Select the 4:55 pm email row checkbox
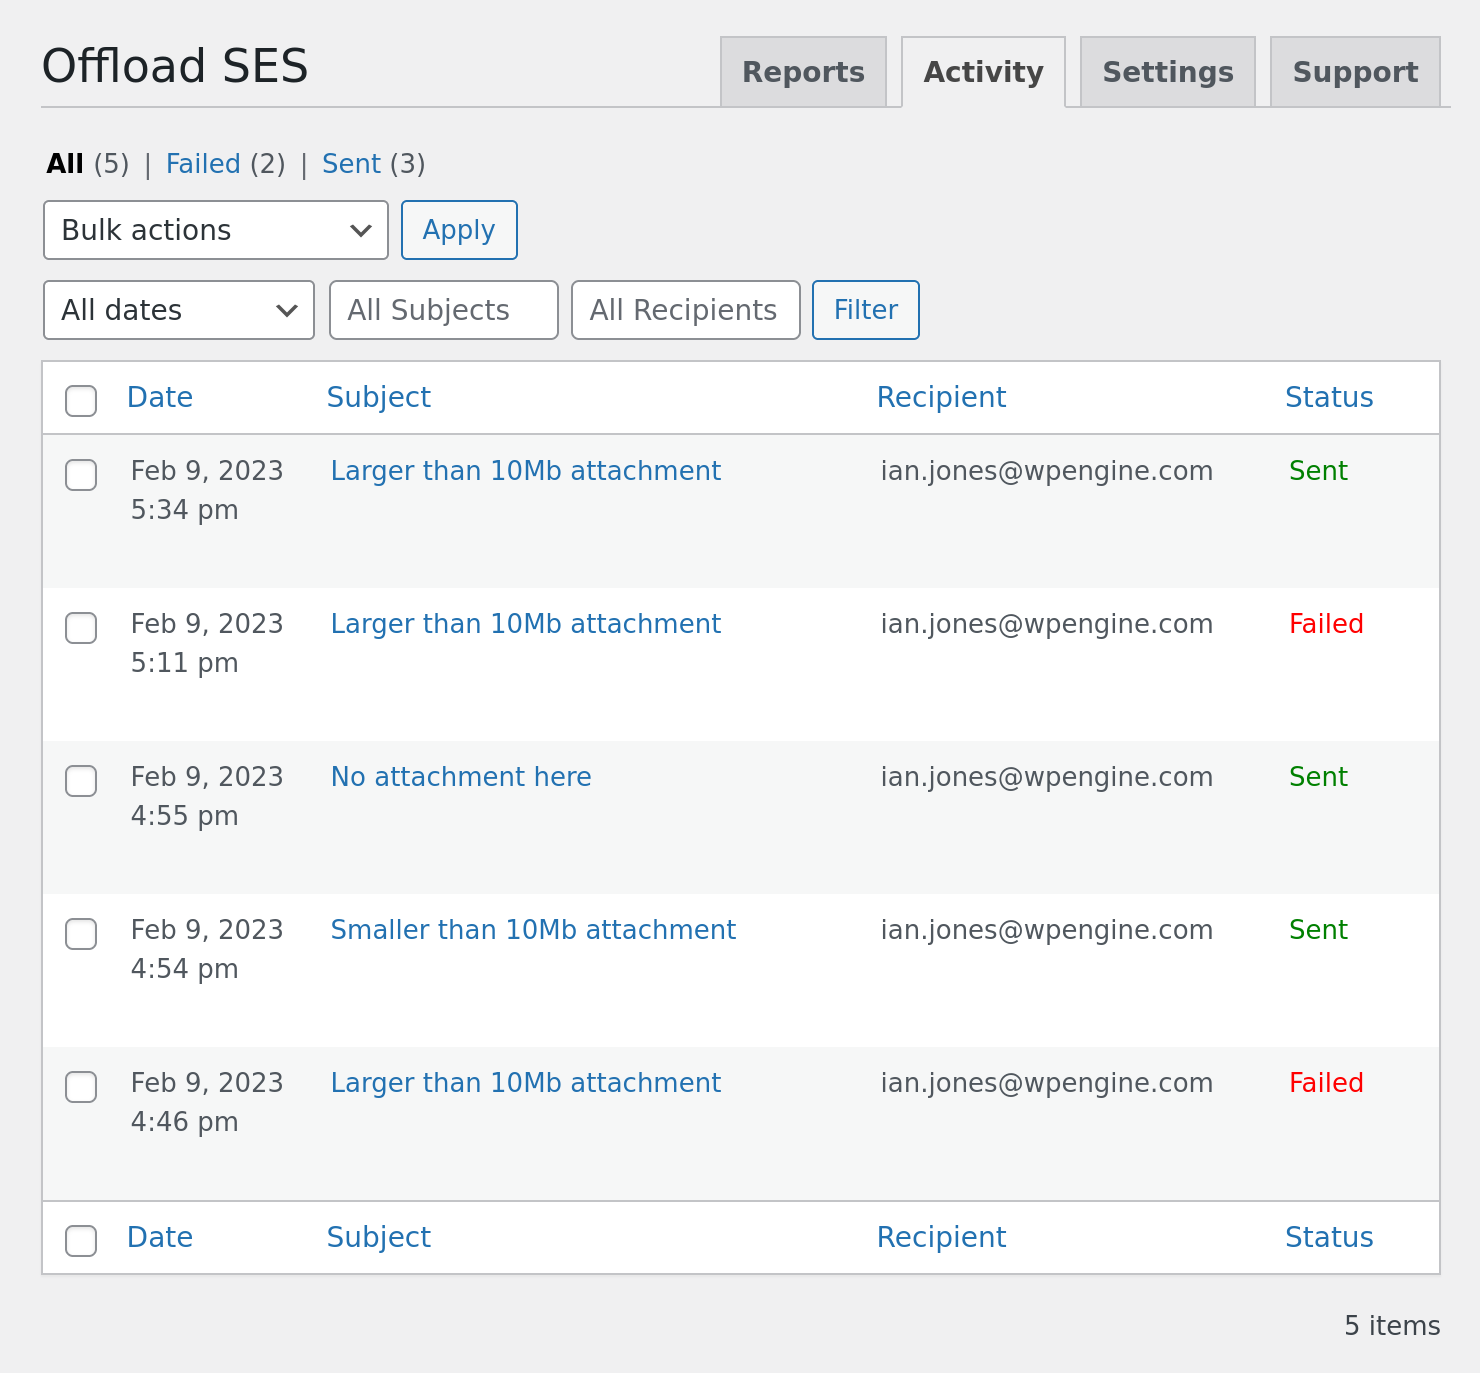The height and width of the screenshot is (1373, 1480). pyautogui.click(x=81, y=780)
